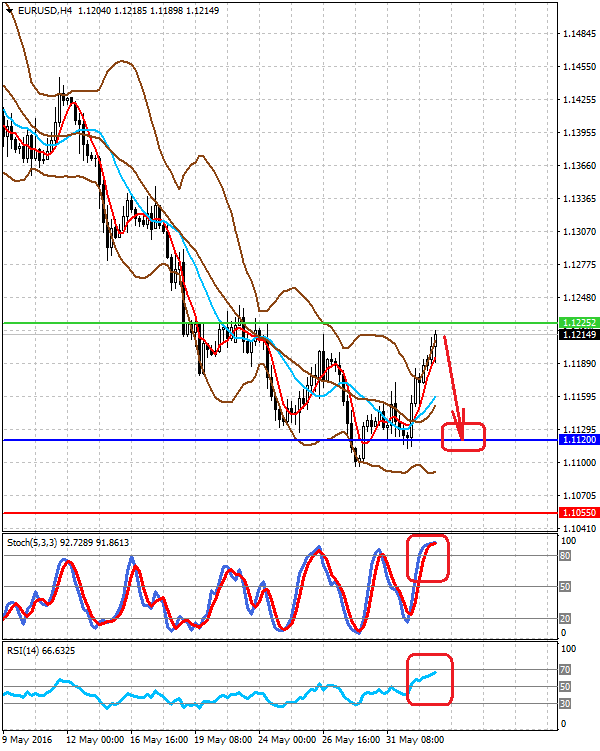Viewport: 600px width, 751px height.
Task: Click the 30 level on the RSI scale
Action: pyautogui.click(x=565, y=704)
